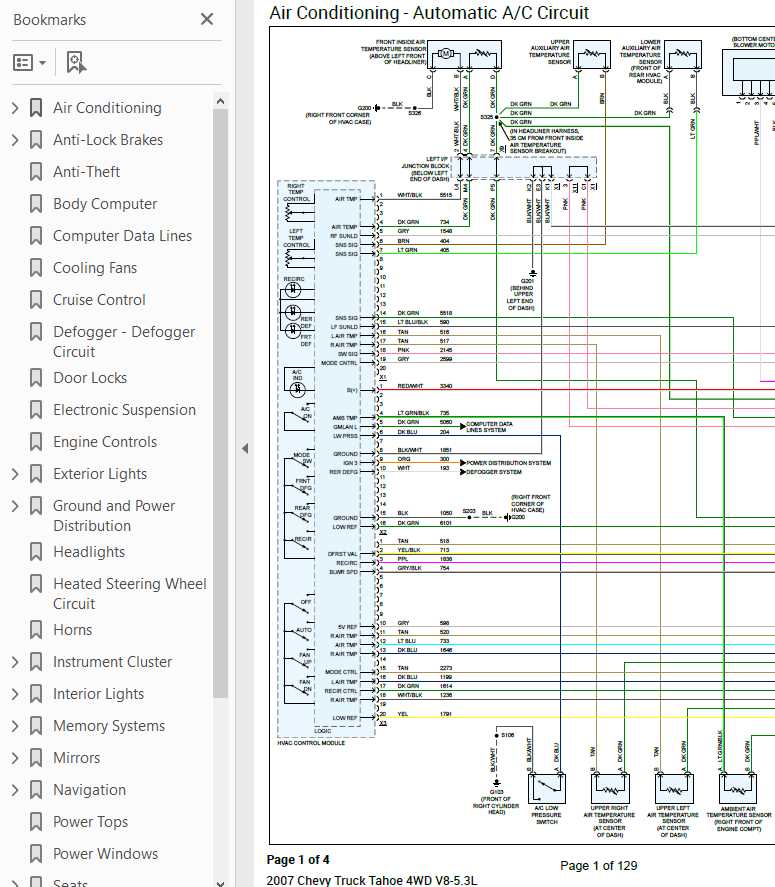Click the 'Page 1 of 129' text
Viewport: 775px width, 887px height.
pyautogui.click(x=599, y=866)
